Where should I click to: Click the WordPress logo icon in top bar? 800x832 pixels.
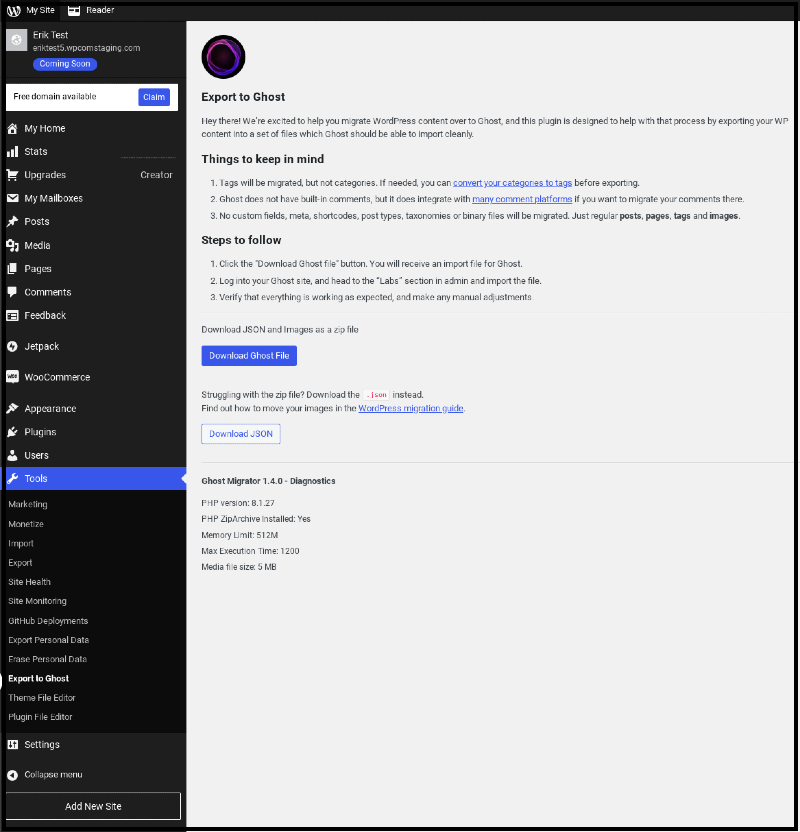[13, 10]
